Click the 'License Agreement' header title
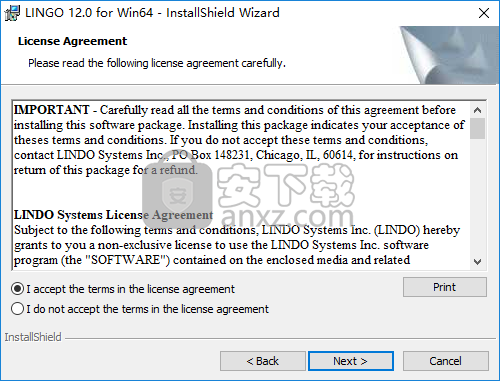Viewport: 500px width, 381px height. click(72, 41)
